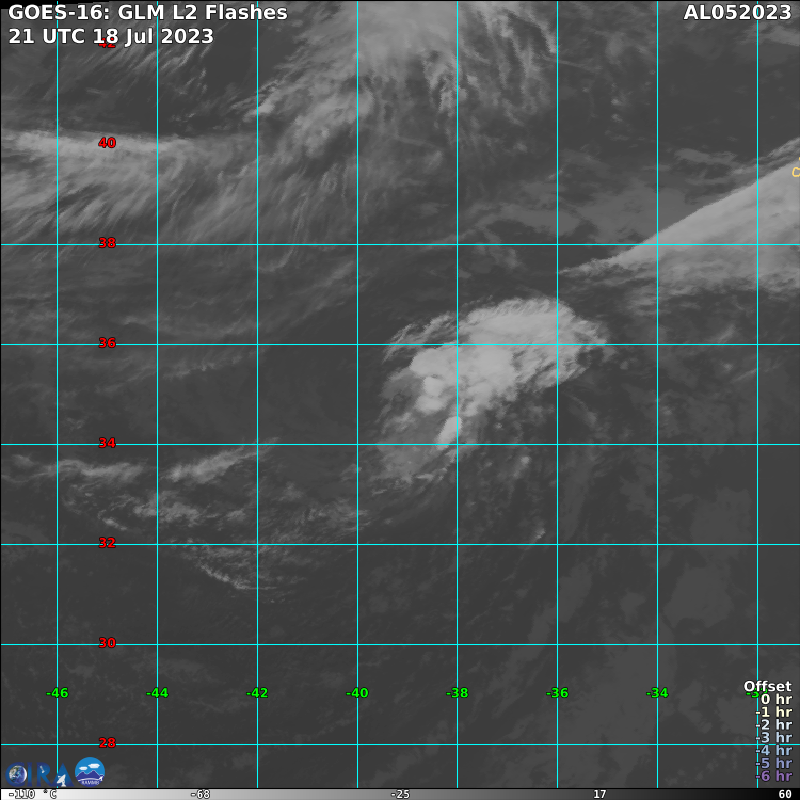The width and height of the screenshot is (800, 800).
Task: Click the "-110 °C" colorbar label
Action: pos(33,794)
